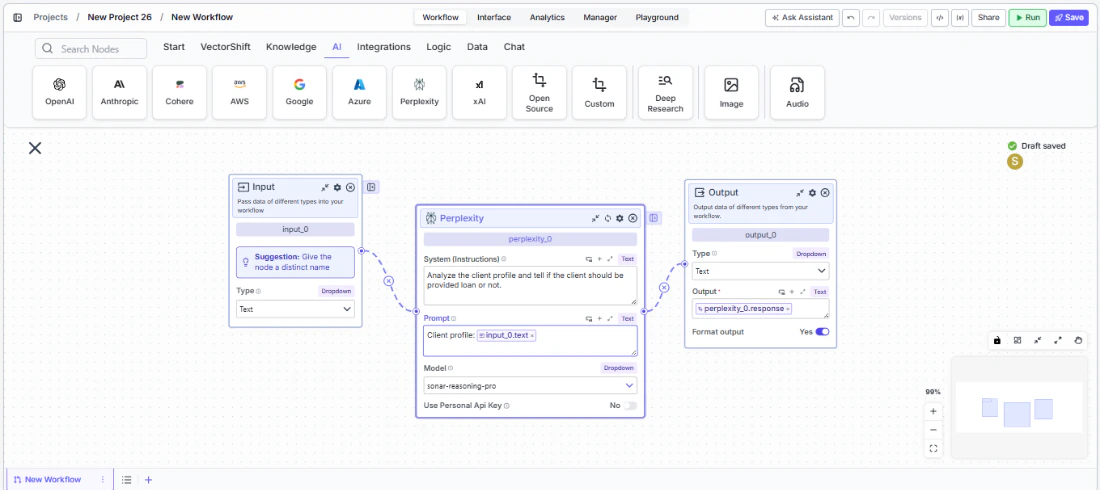Add a Perplexity node from toolbar
This screenshot has height=490, width=1100.
point(420,93)
